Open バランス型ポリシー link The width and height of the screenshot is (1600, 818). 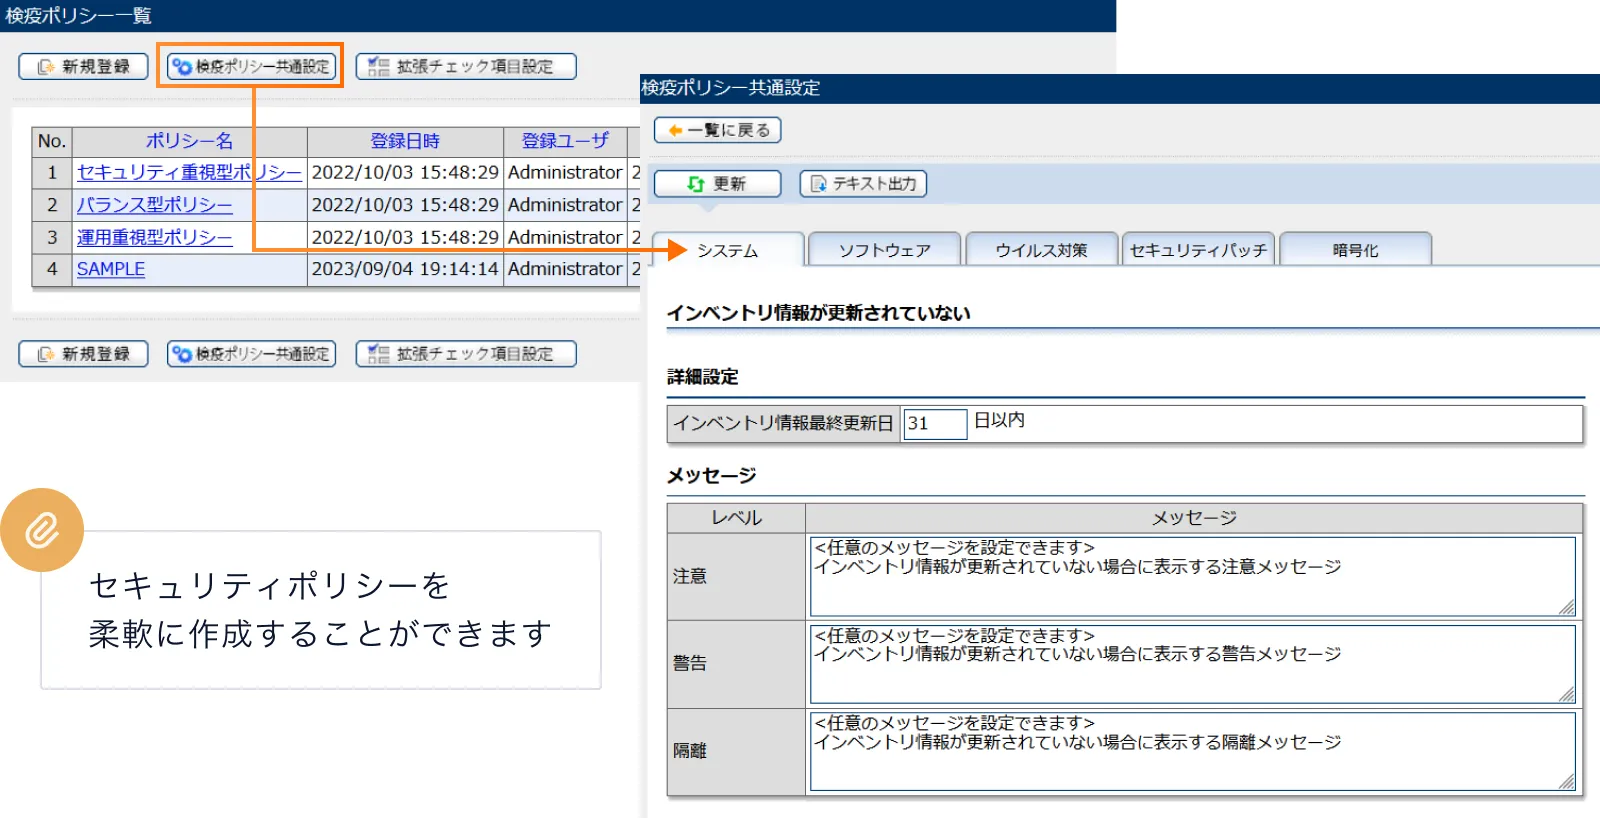click(154, 205)
